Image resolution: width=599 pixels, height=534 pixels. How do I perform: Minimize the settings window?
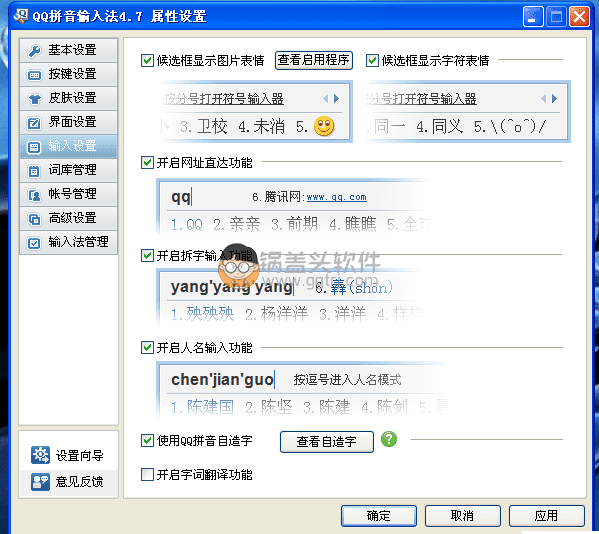point(533,17)
